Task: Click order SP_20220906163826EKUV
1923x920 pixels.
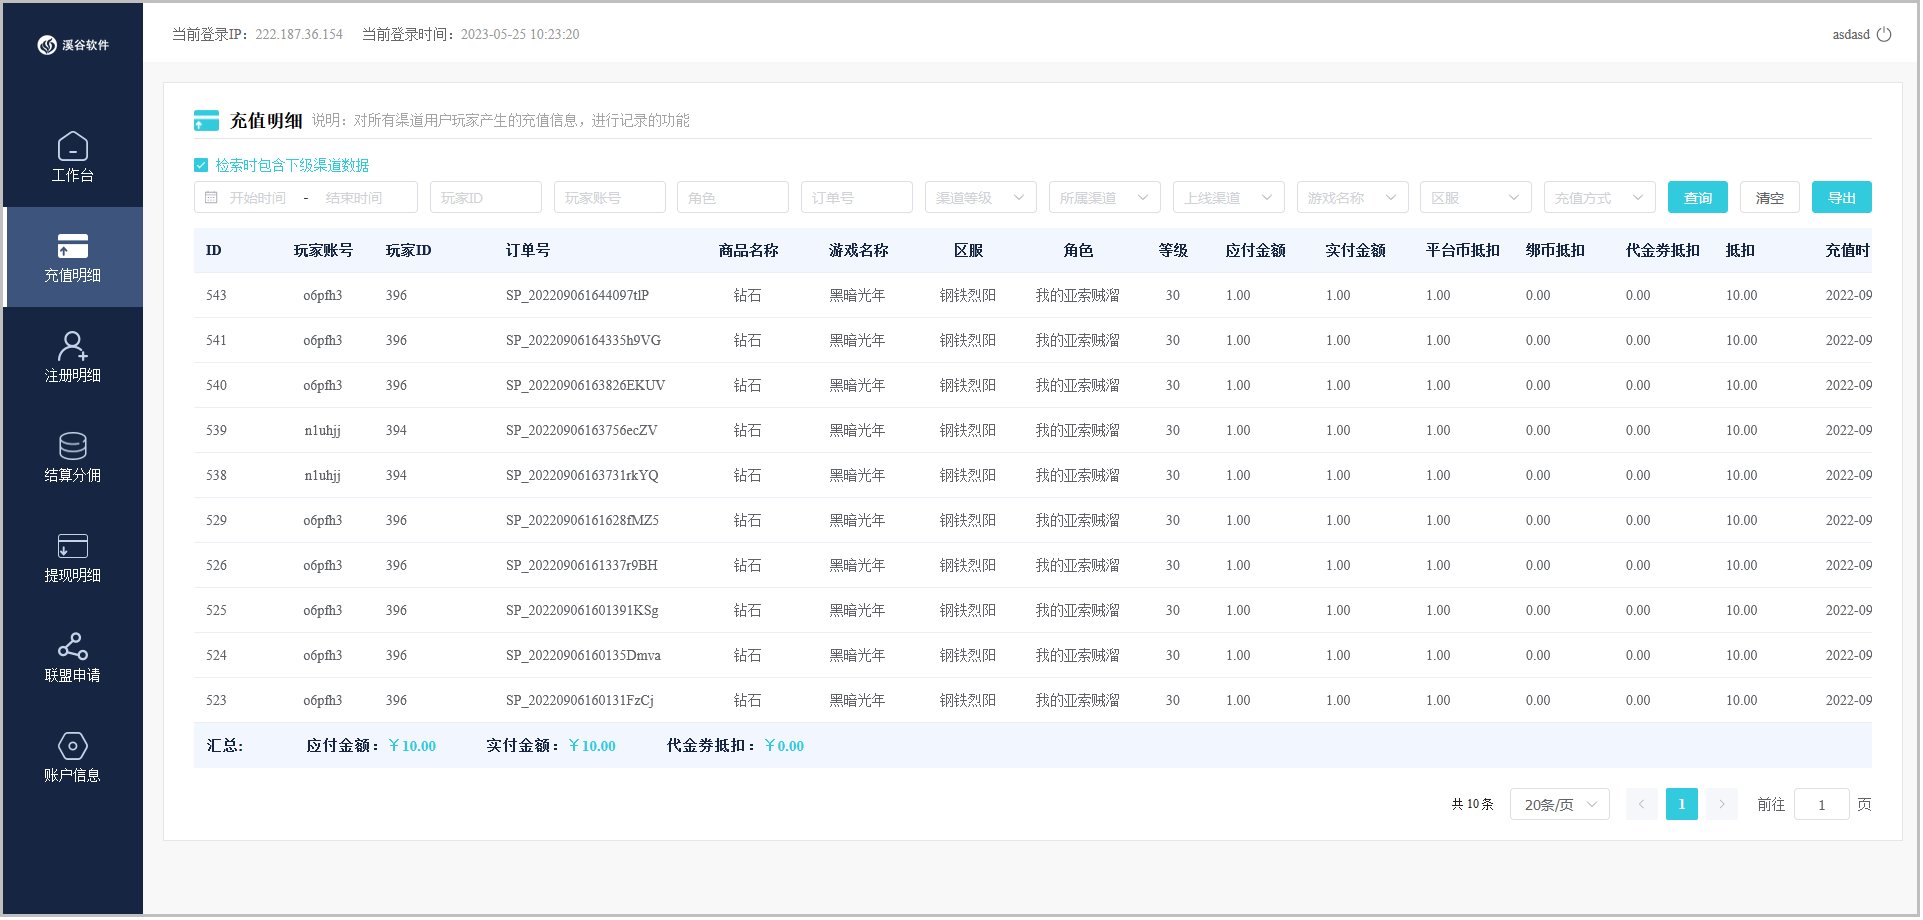Action: click(585, 386)
